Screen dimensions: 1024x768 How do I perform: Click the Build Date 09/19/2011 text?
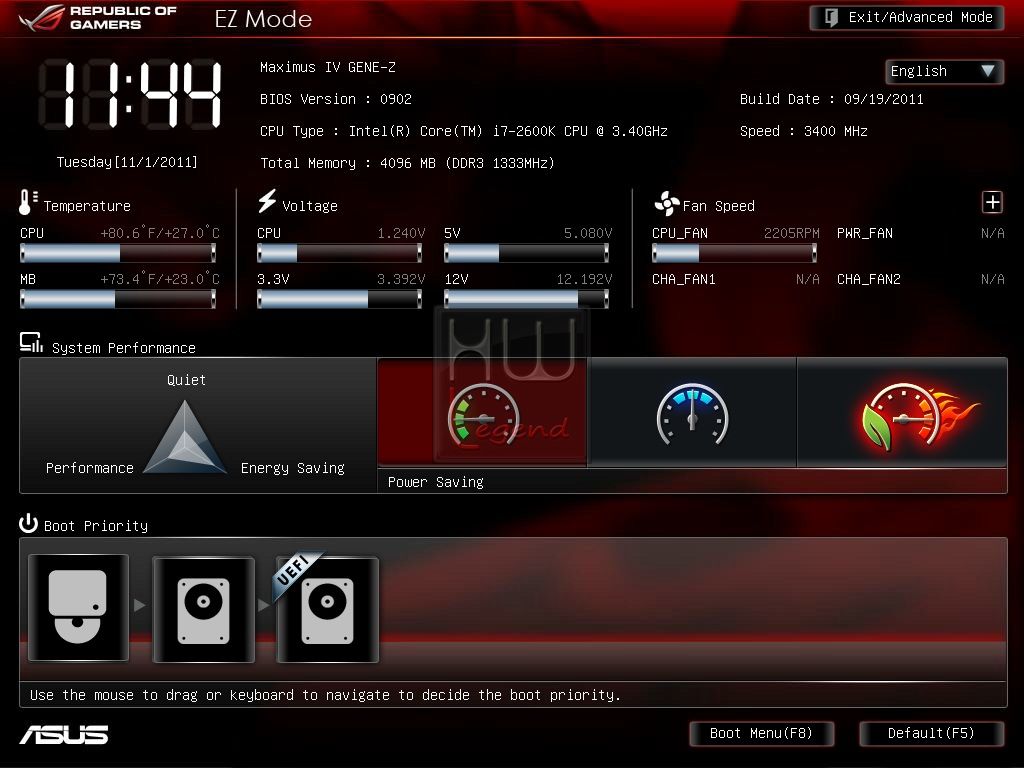pos(831,99)
